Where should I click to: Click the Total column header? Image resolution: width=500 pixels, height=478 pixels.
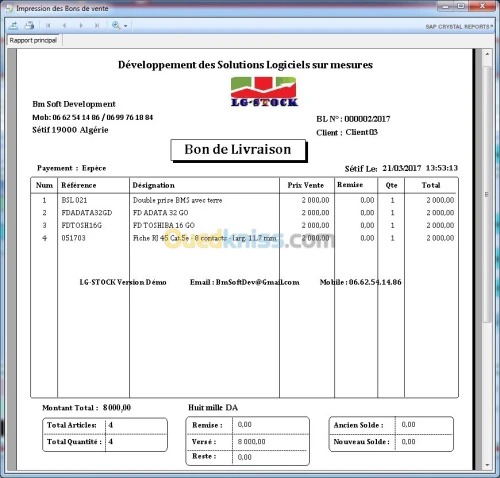[x=431, y=185]
